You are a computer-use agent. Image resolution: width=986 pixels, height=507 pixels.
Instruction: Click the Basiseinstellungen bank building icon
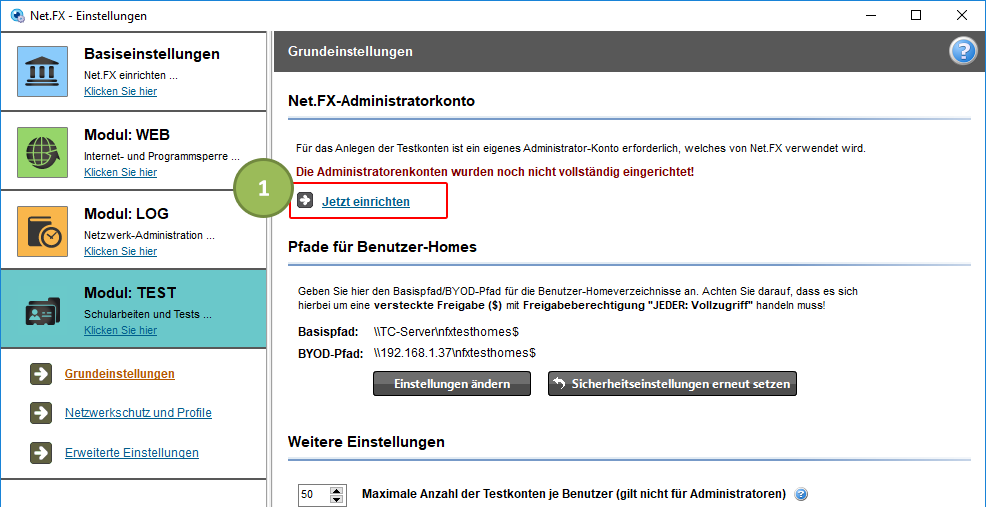tap(42, 71)
